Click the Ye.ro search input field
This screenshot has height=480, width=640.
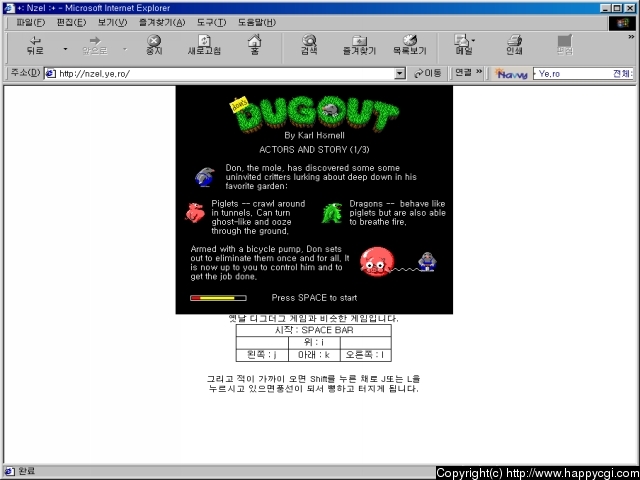coord(572,74)
